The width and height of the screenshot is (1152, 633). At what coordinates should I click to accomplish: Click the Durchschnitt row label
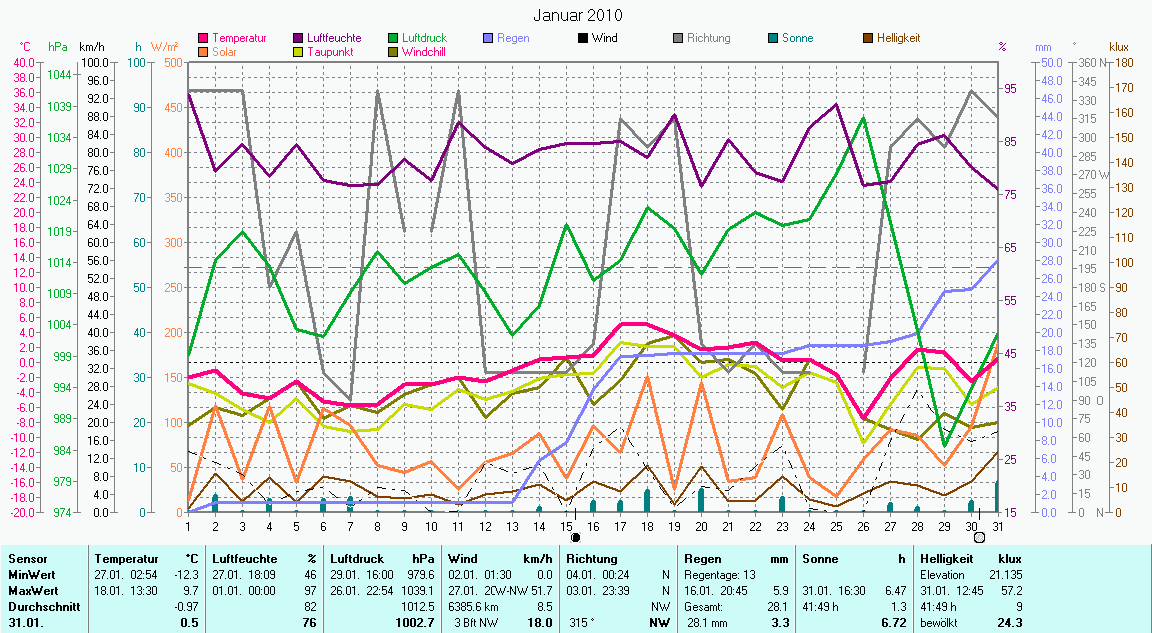40,606
